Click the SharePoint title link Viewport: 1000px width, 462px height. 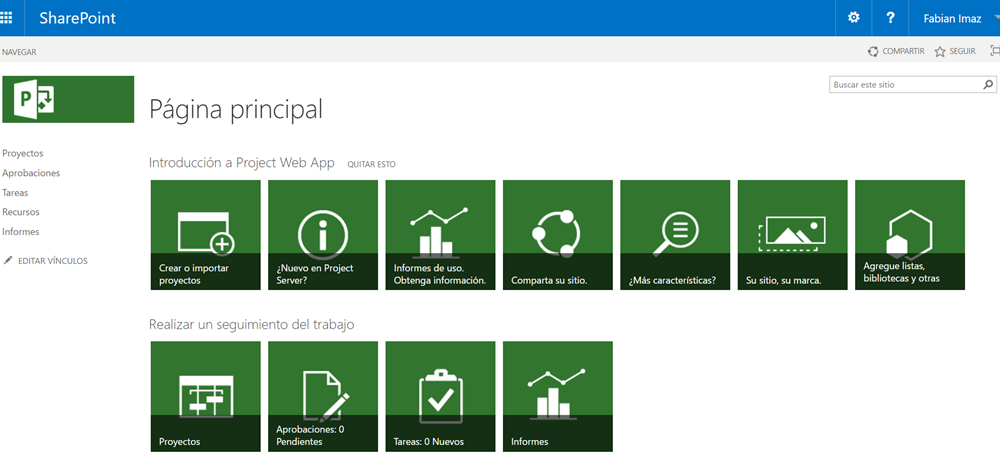[78, 18]
